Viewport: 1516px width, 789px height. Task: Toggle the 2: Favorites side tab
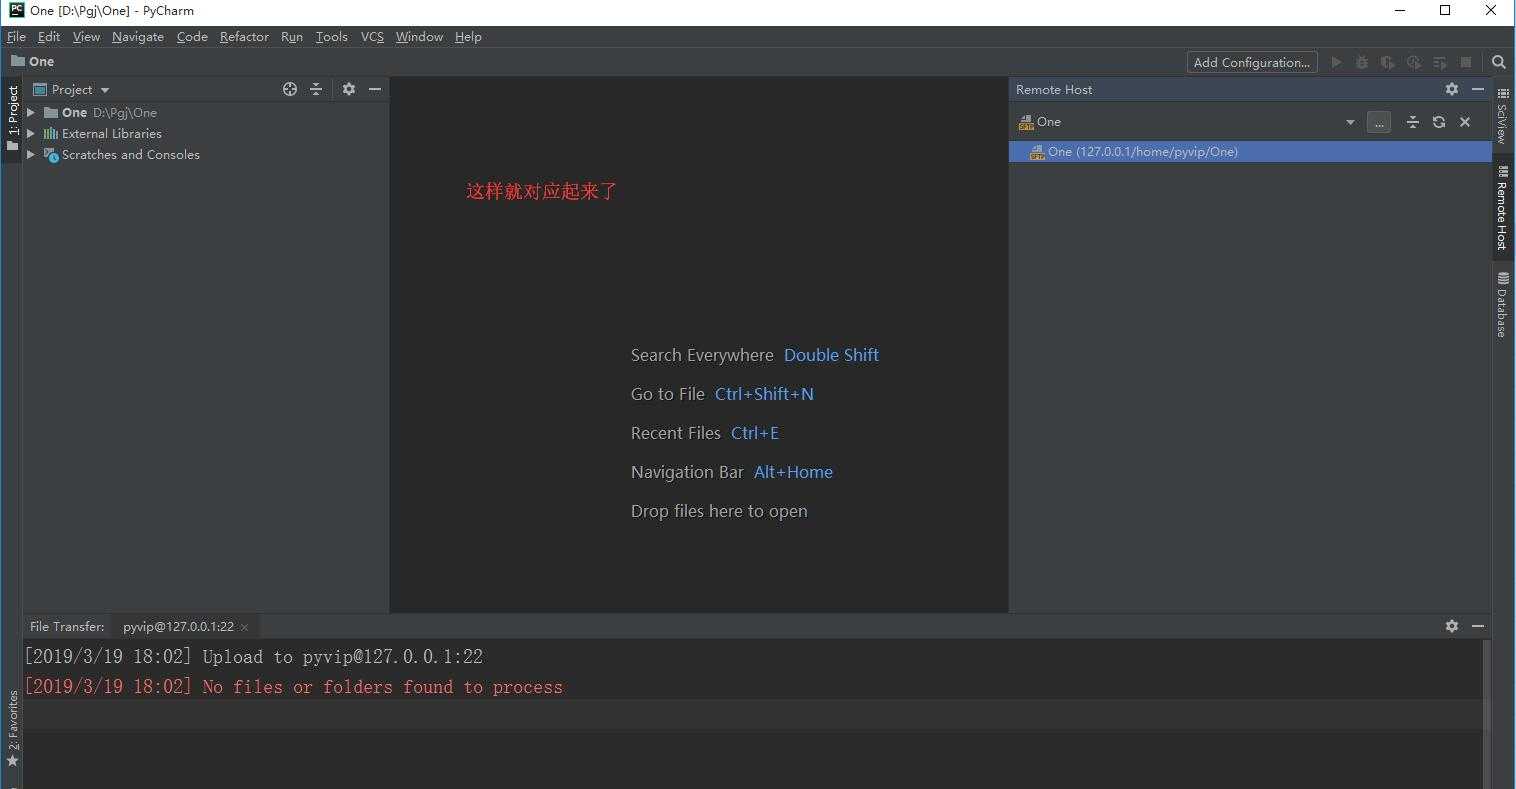tap(12, 728)
